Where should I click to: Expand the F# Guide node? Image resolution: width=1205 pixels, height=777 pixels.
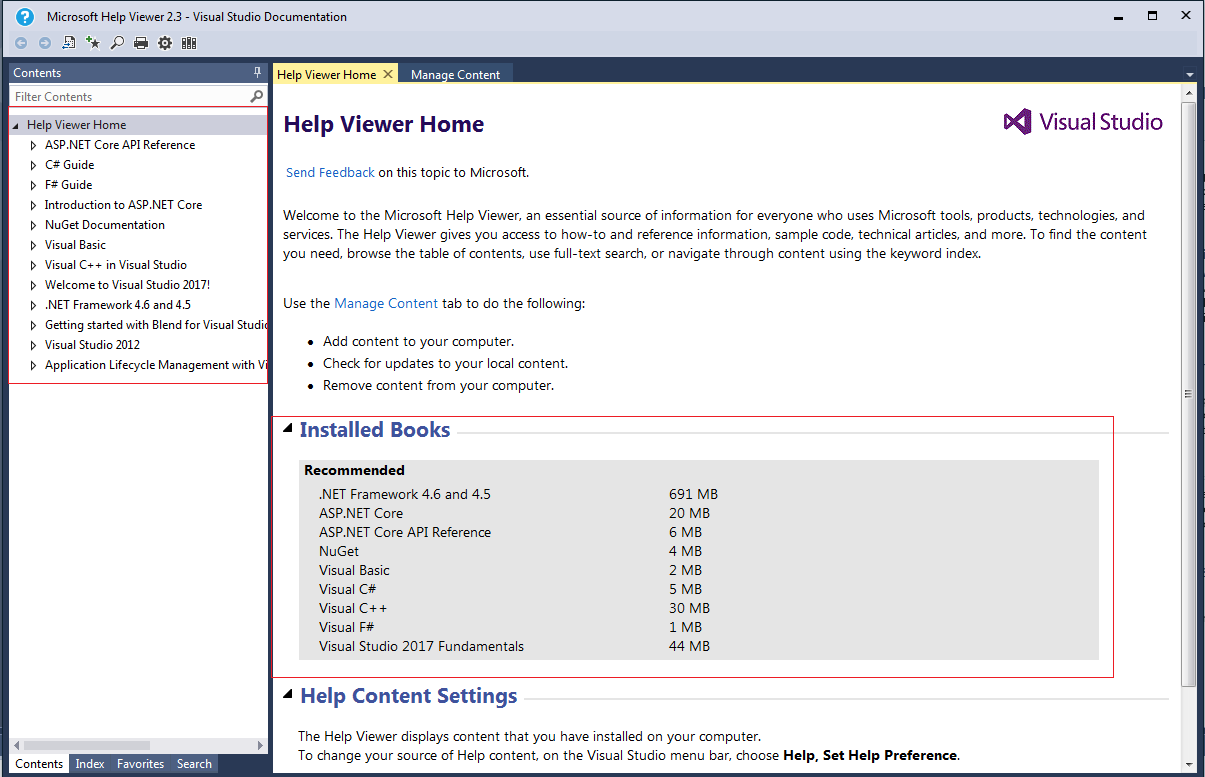33,185
